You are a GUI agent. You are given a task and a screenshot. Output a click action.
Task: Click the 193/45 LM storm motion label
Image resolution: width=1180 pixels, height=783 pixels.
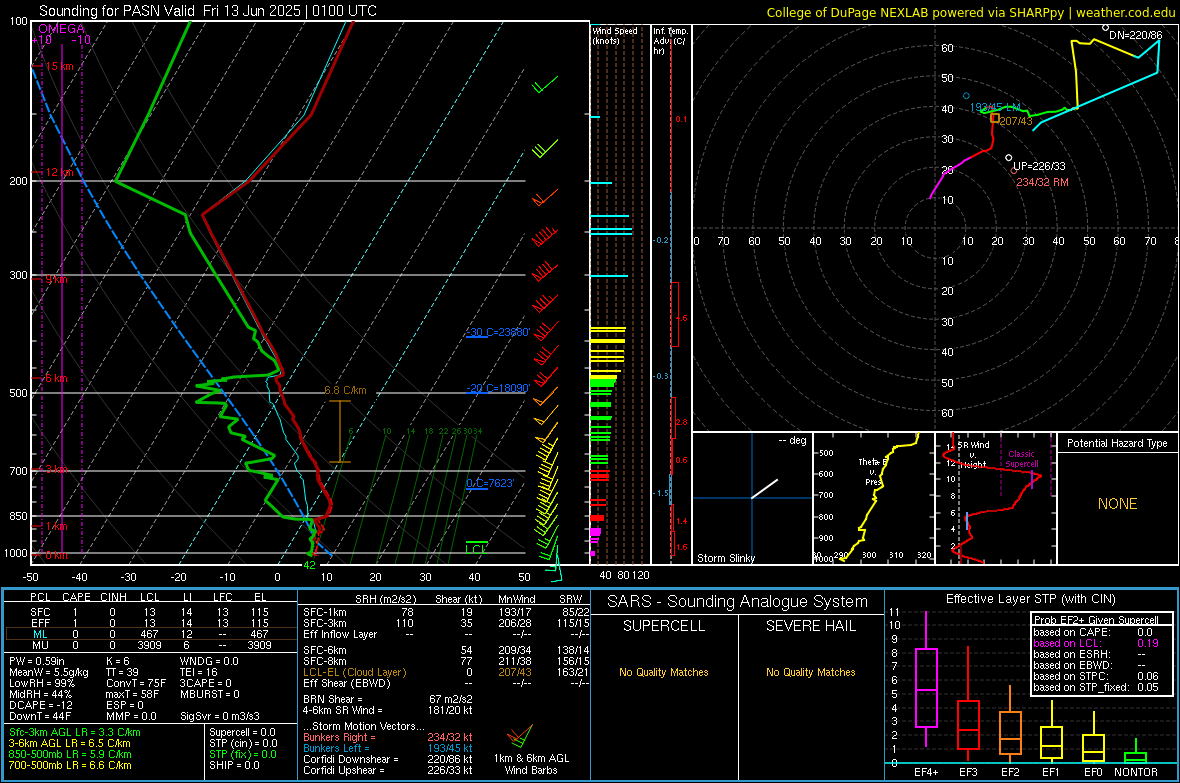(x=995, y=108)
